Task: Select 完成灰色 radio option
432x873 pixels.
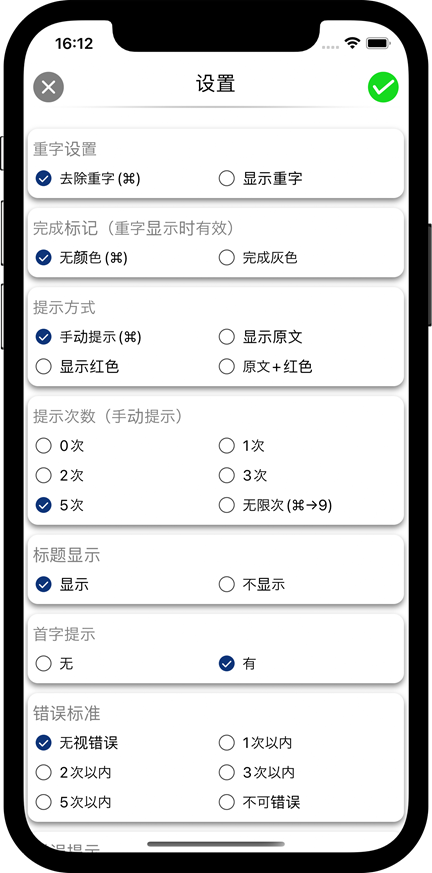Action: click(x=258, y=258)
